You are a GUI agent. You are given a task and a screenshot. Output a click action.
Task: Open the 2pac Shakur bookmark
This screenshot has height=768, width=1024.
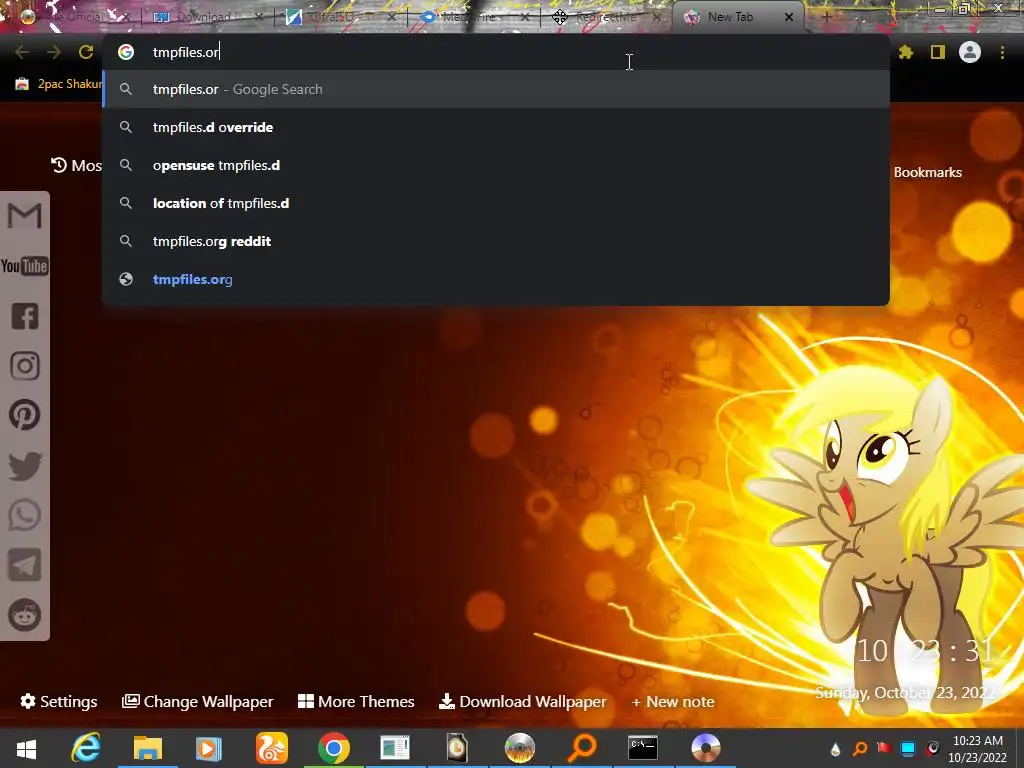tap(59, 84)
